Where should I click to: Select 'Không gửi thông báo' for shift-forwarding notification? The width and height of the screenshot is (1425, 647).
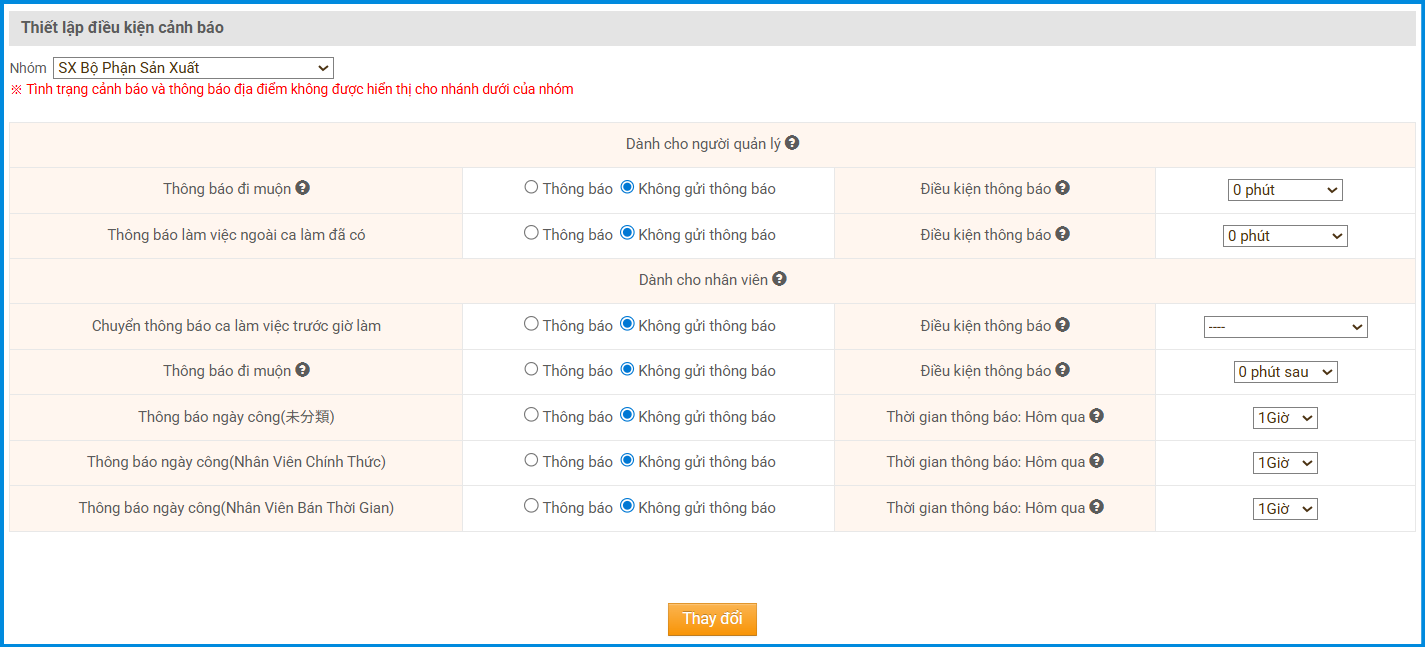(628, 324)
